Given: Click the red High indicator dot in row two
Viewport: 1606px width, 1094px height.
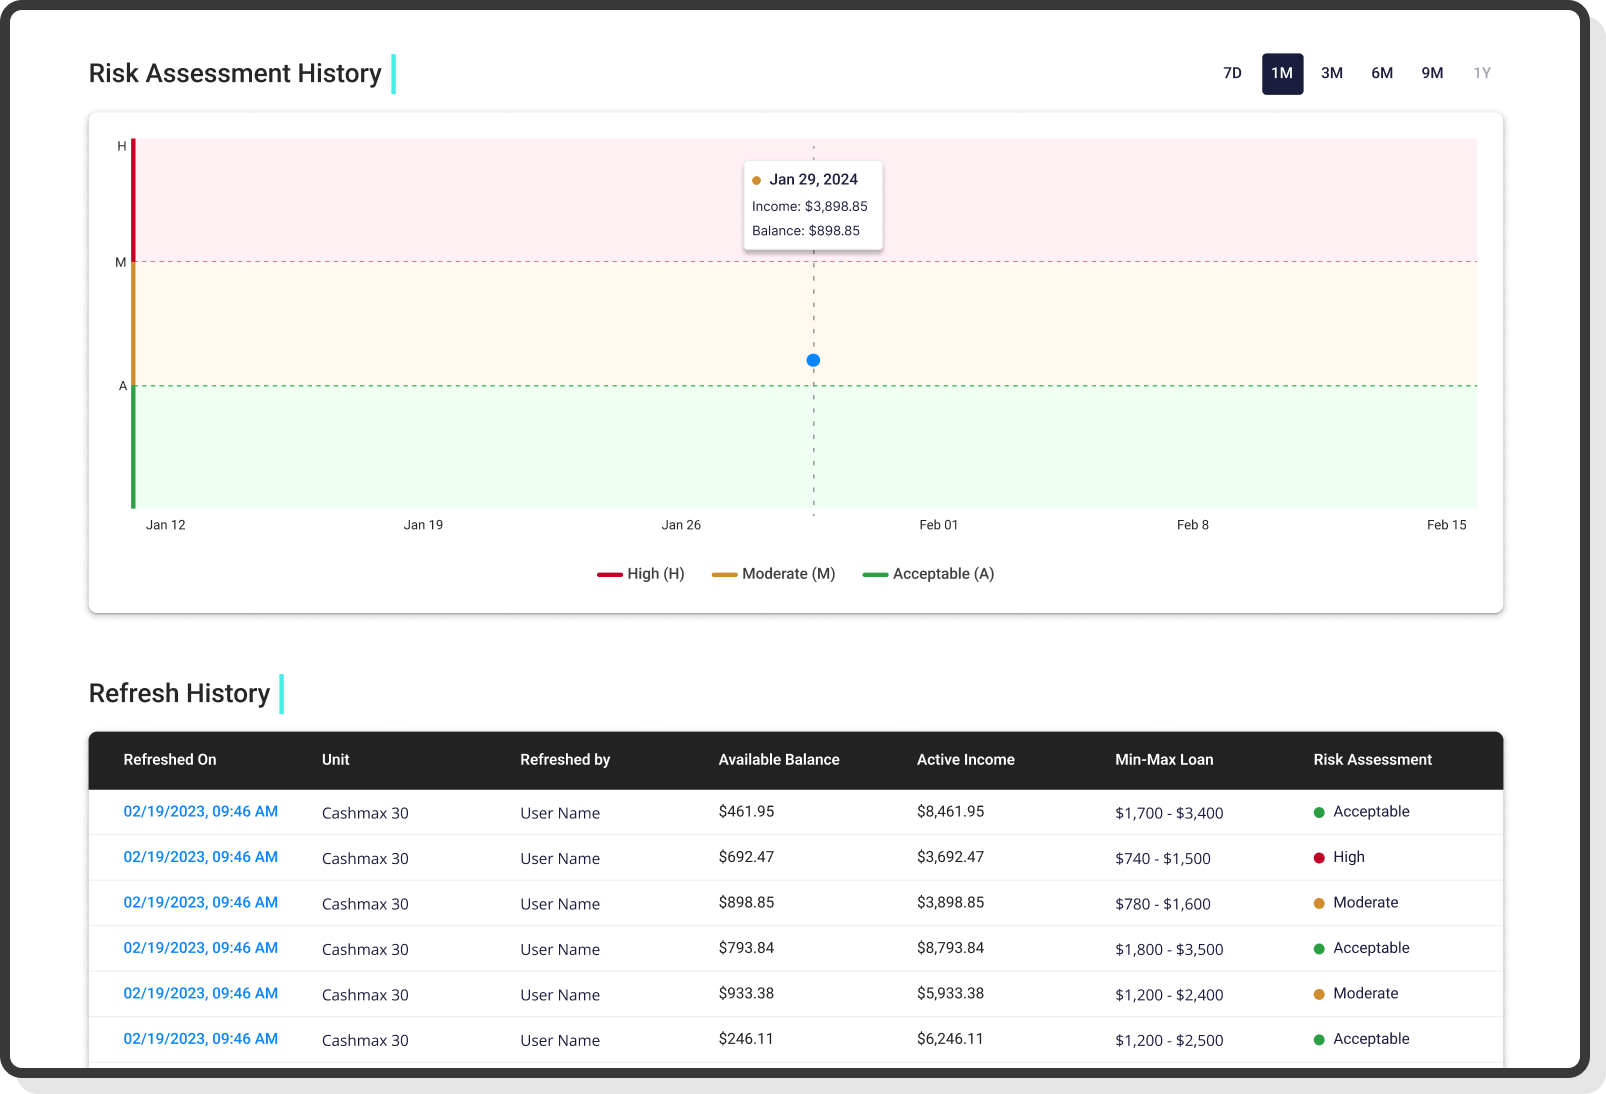Looking at the screenshot, I should tap(1320, 857).
